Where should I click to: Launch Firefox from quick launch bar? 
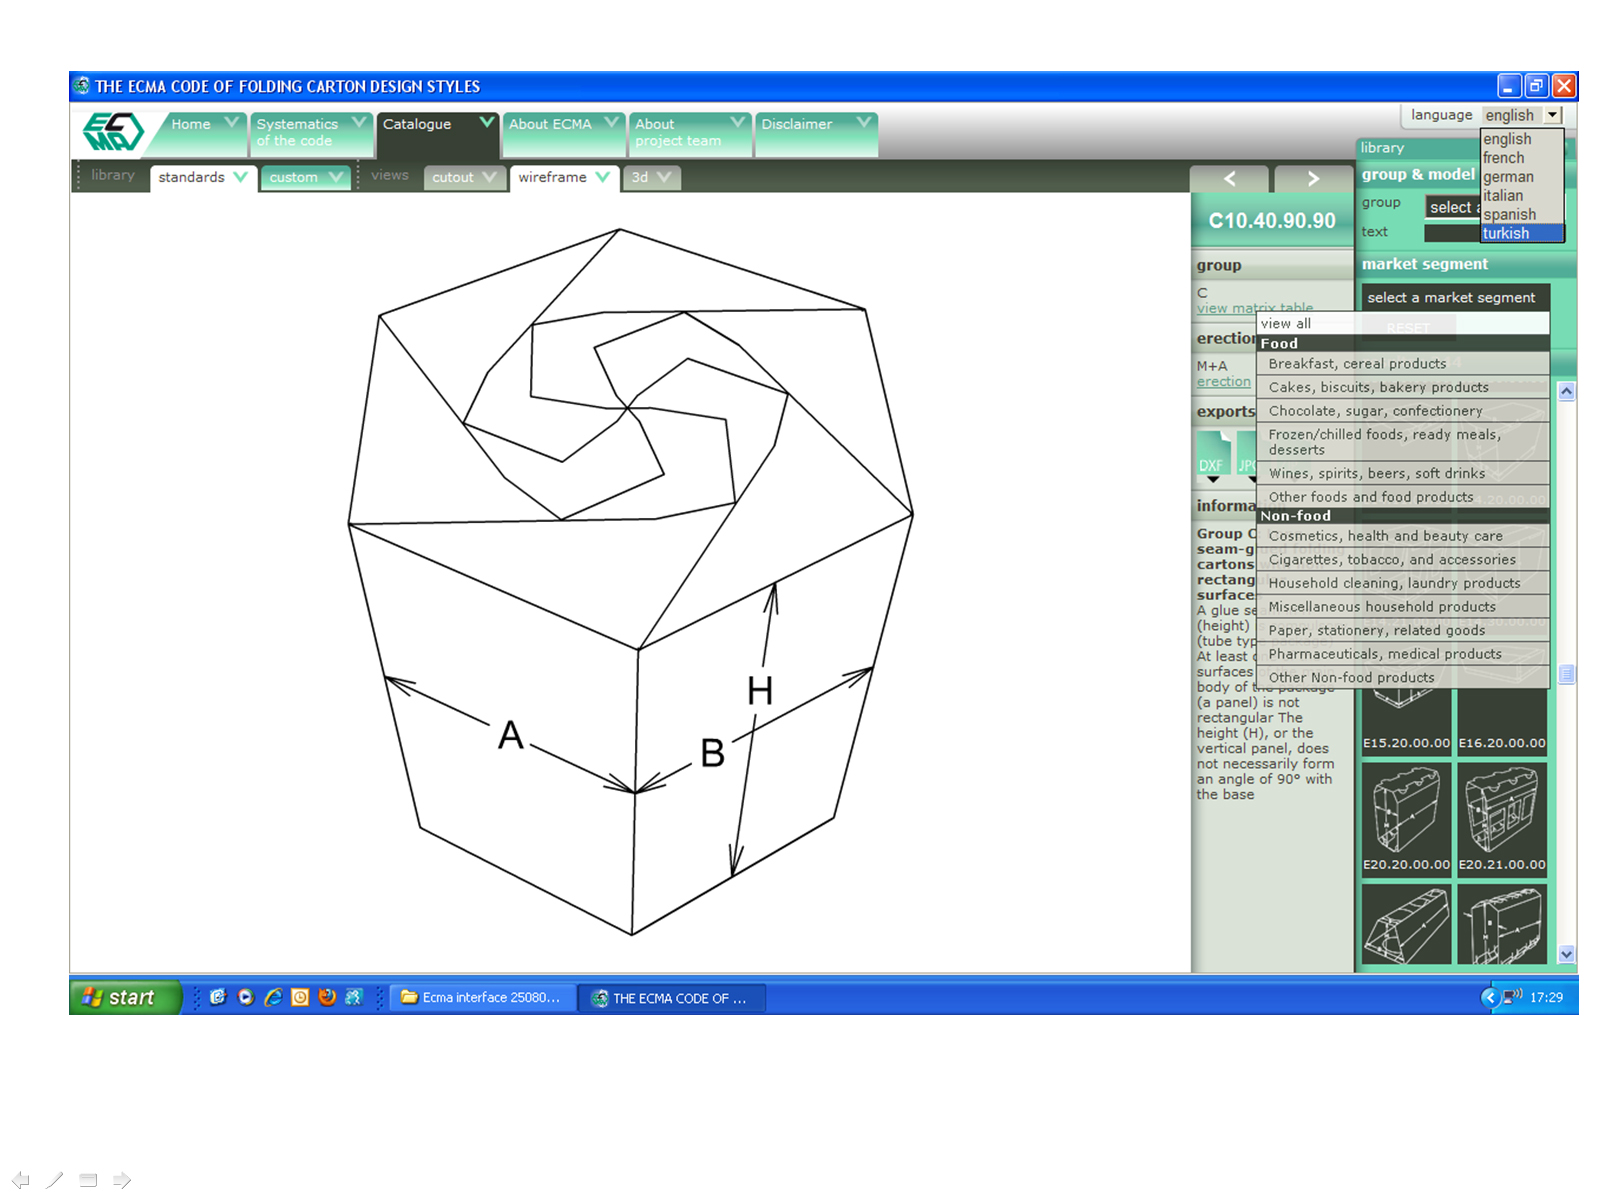click(x=327, y=997)
